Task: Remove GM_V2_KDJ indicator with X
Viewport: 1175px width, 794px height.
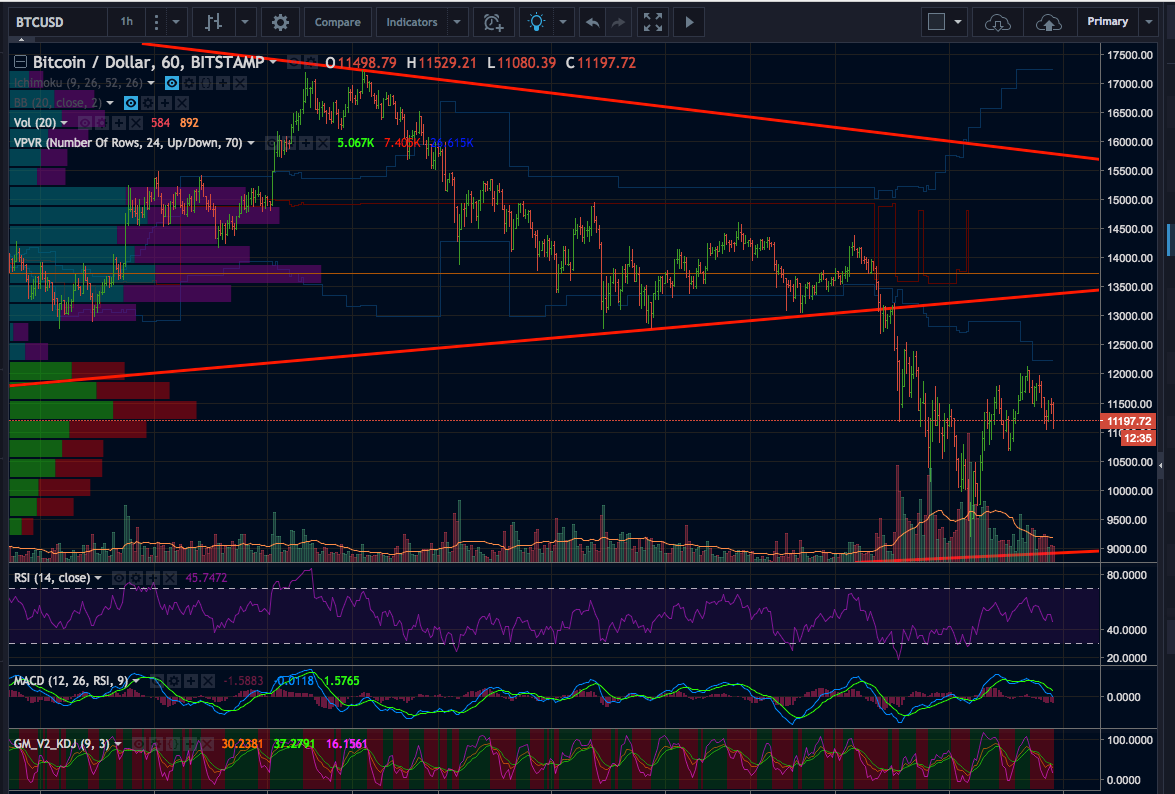Action: click(207, 744)
